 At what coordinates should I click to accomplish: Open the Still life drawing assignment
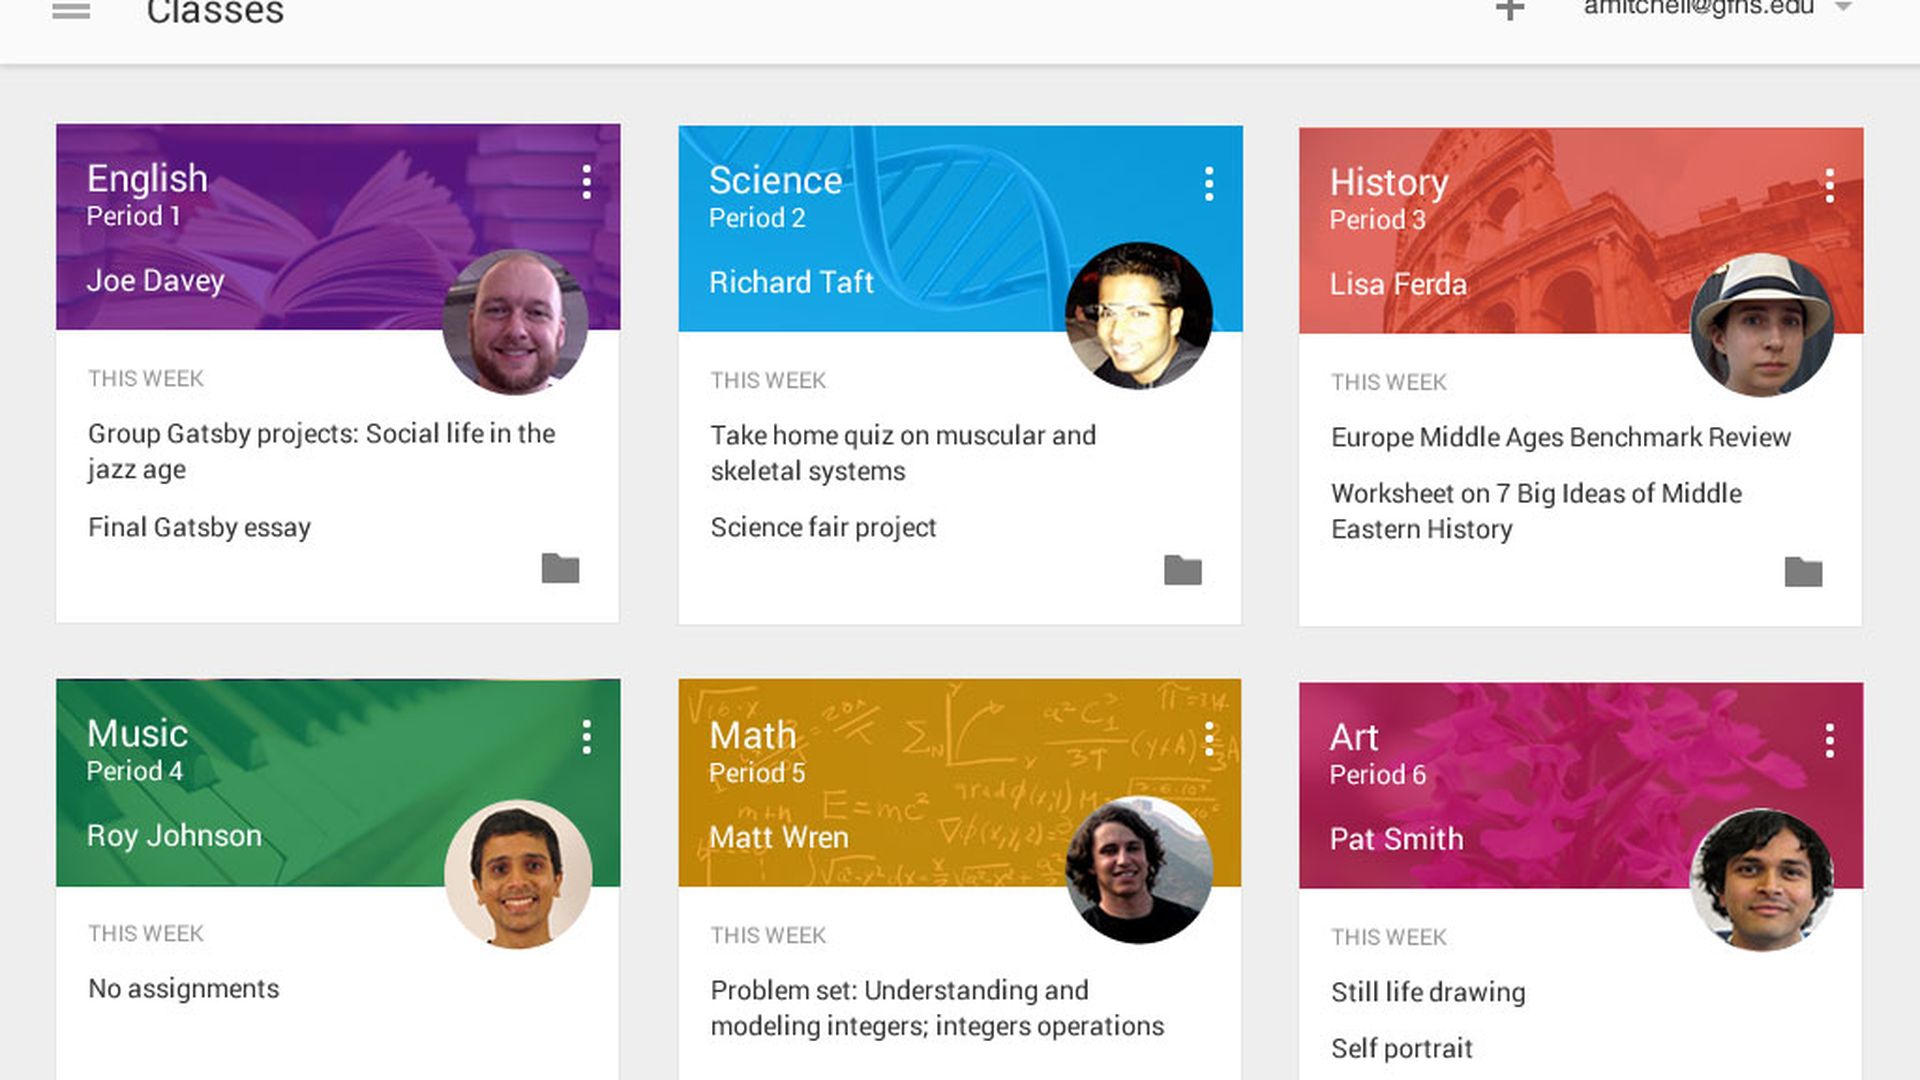[x=1427, y=992]
